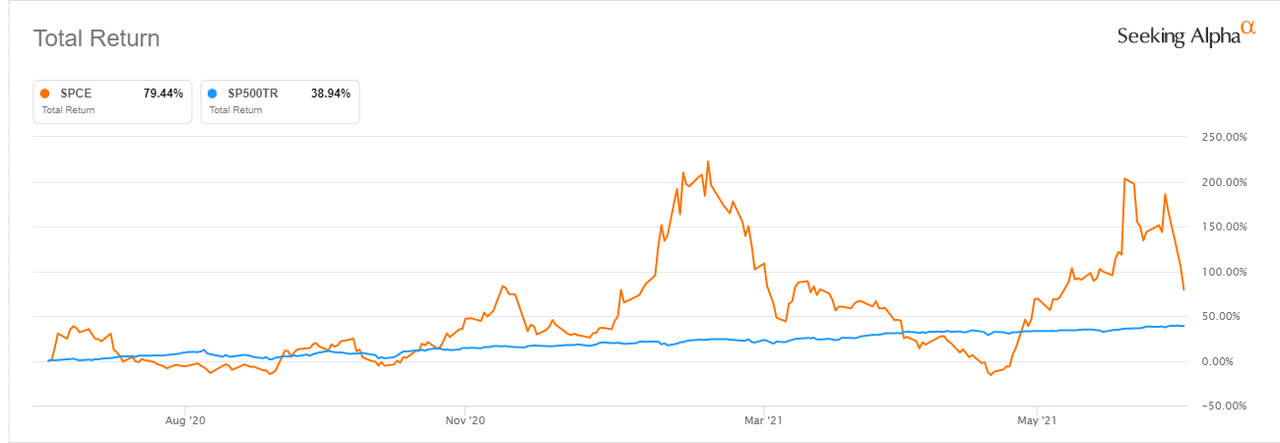Image resolution: width=1280 pixels, height=443 pixels.
Task: Click the SP500TR 38.94% return value
Action: click(x=331, y=93)
